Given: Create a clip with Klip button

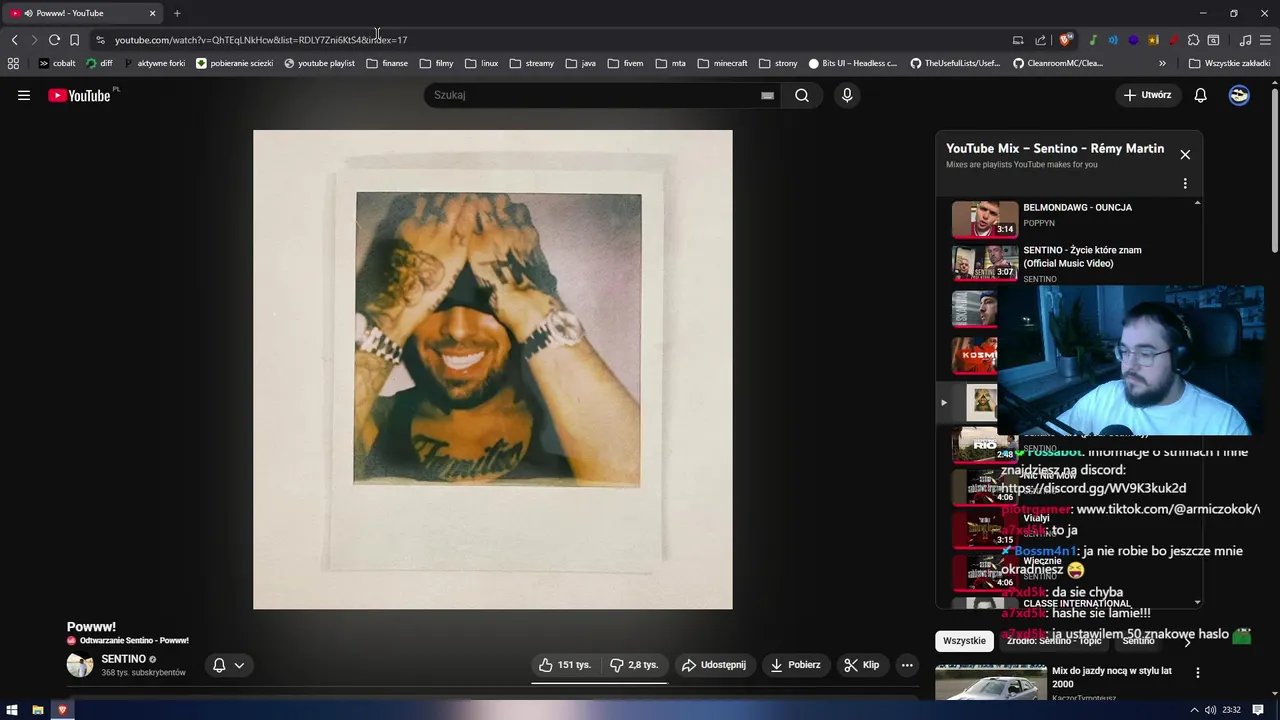Looking at the screenshot, I should (861, 665).
